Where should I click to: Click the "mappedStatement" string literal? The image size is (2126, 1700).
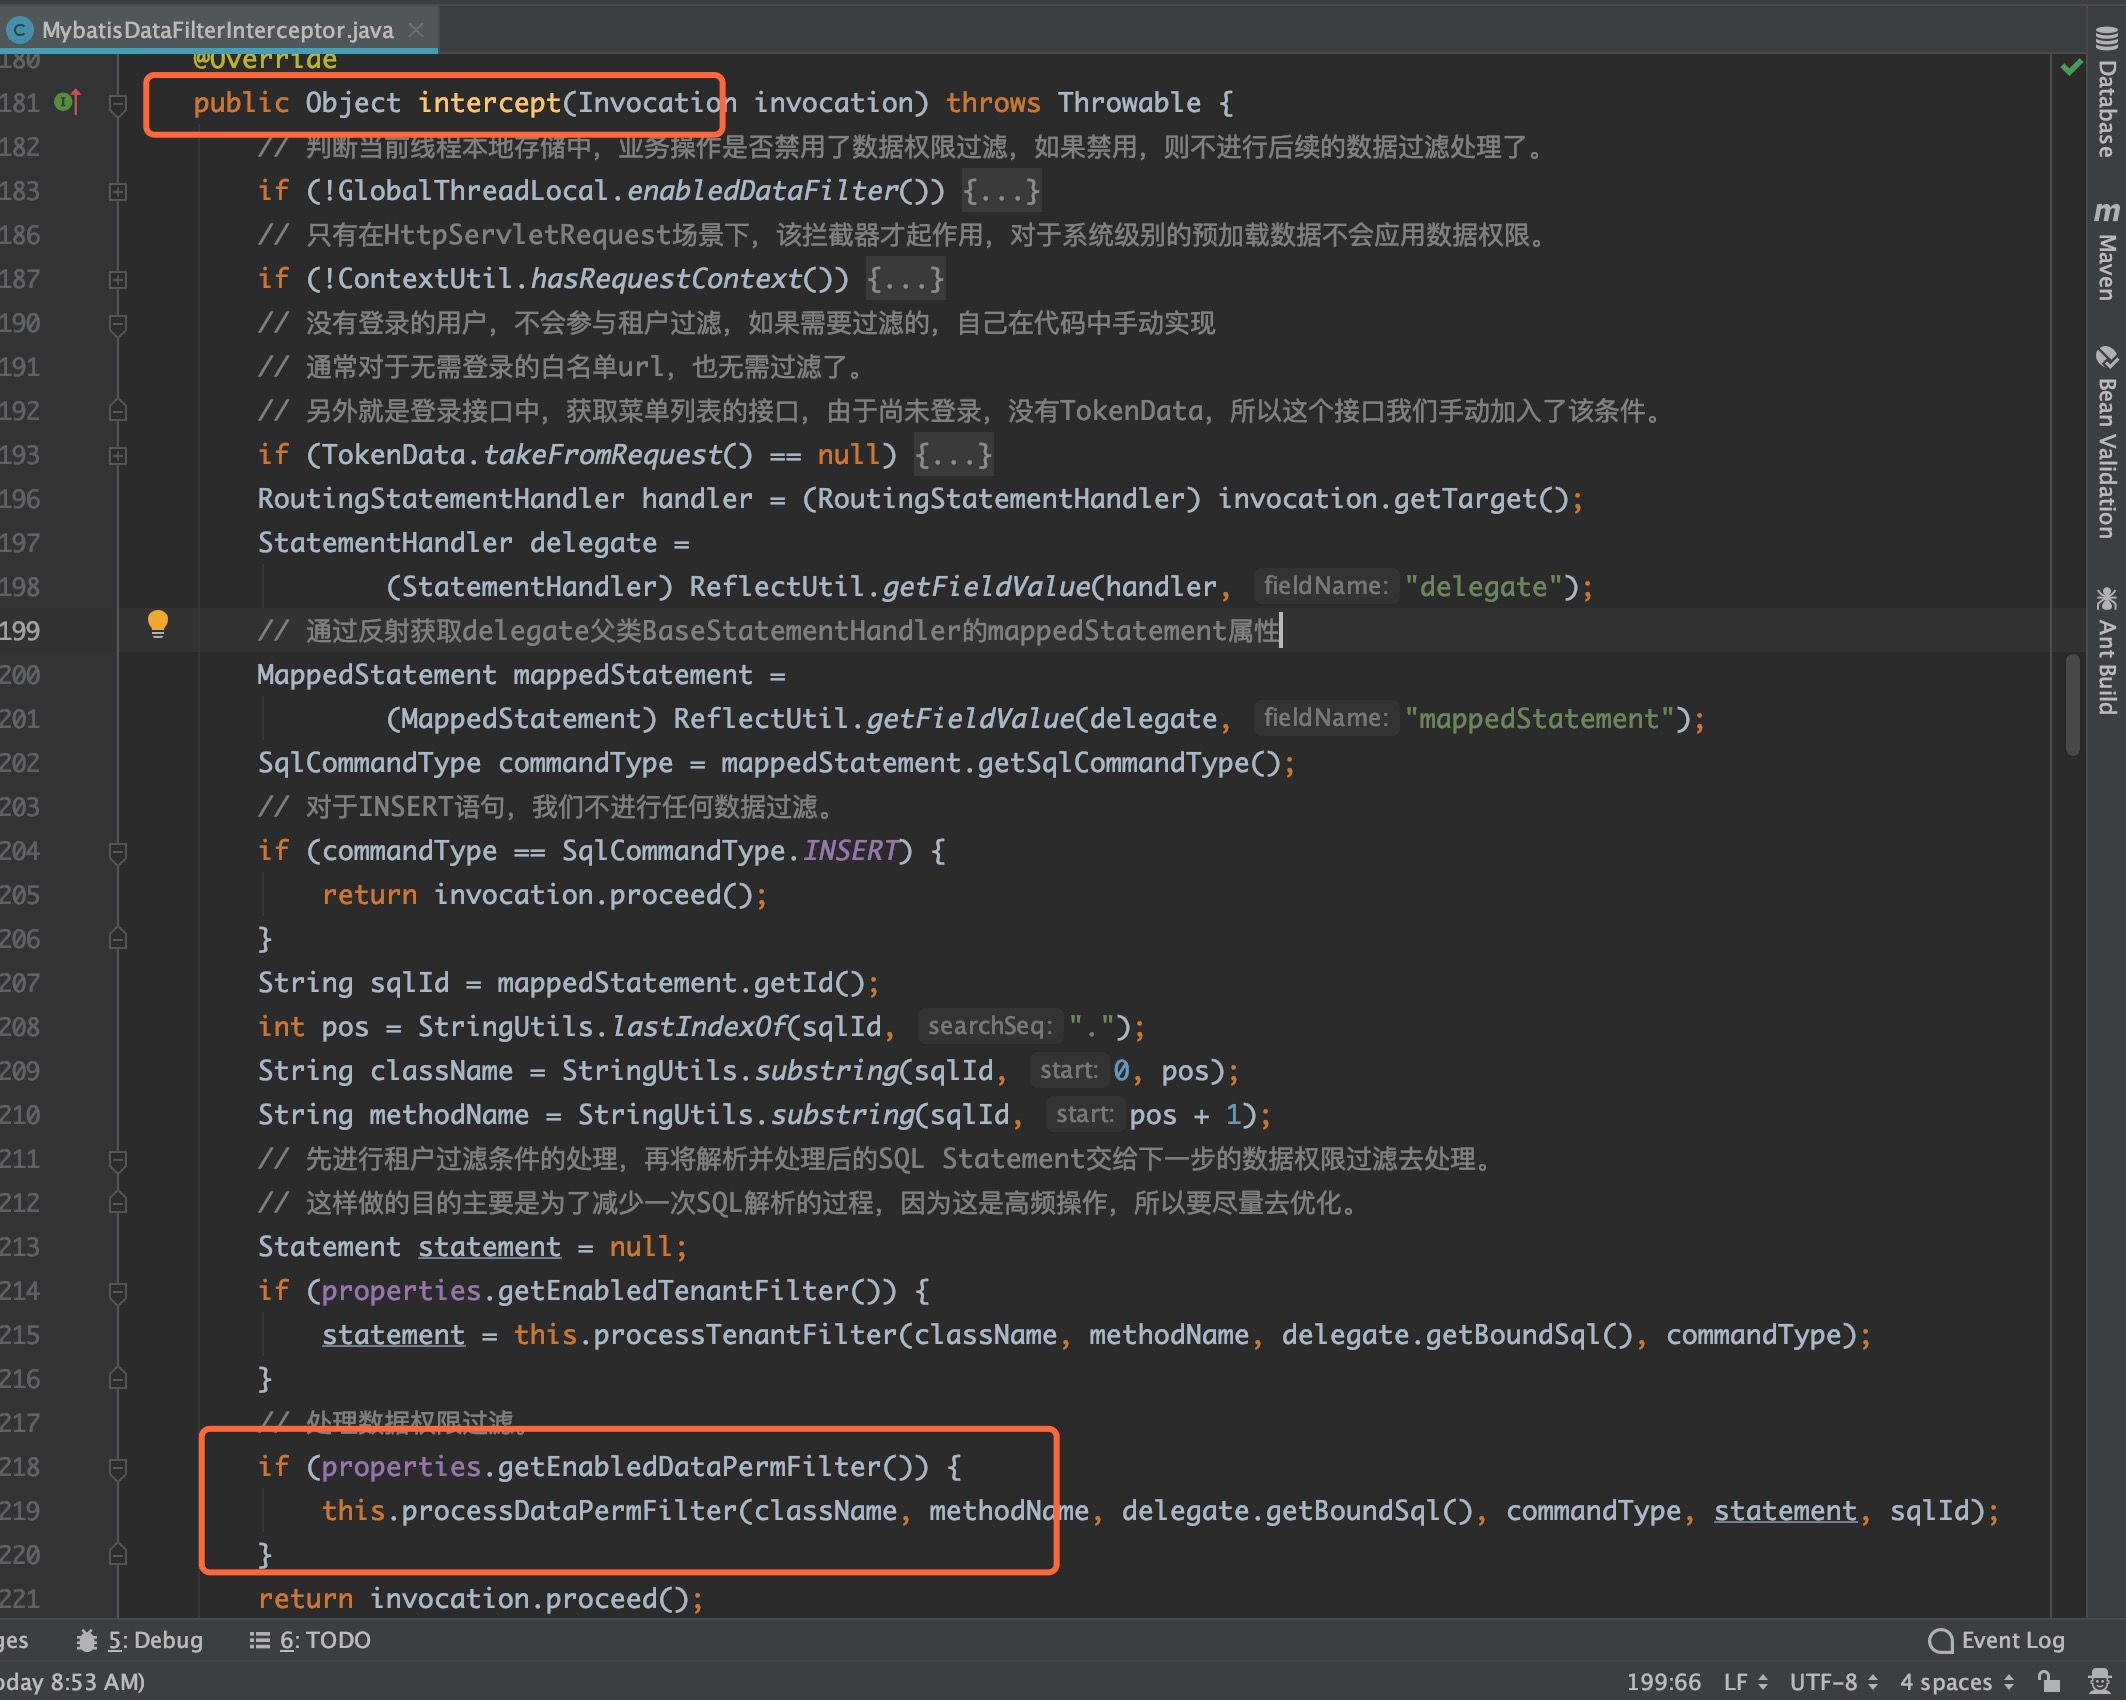(x=1539, y=719)
